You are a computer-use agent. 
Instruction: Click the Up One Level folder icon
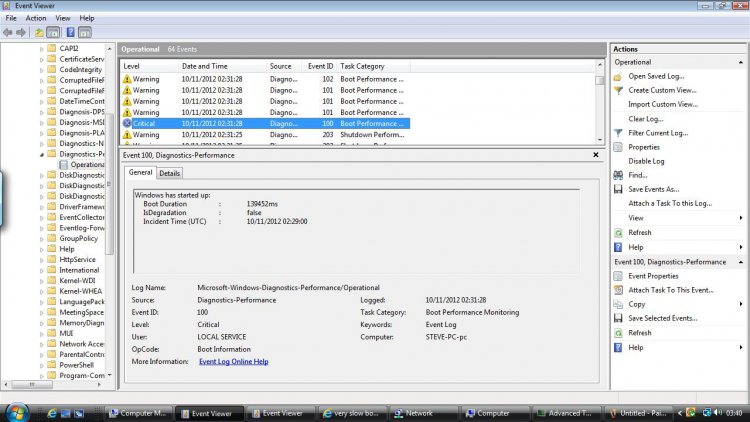[39, 32]
